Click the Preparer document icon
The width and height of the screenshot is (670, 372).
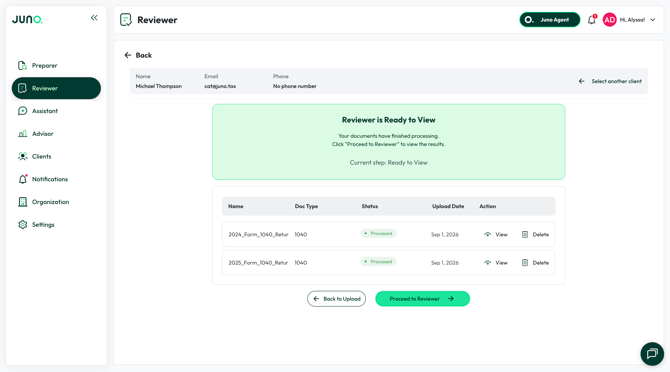22,65
